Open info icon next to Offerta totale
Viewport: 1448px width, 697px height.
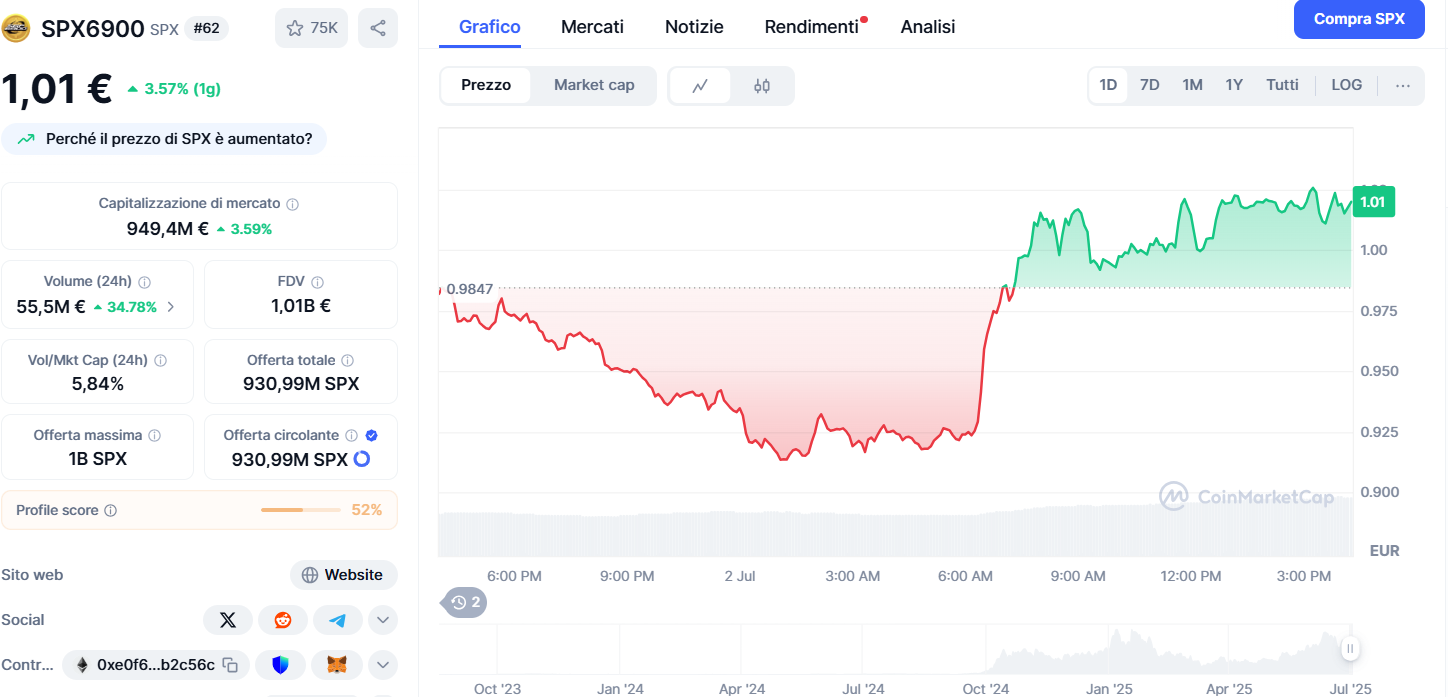coord(347,360)
